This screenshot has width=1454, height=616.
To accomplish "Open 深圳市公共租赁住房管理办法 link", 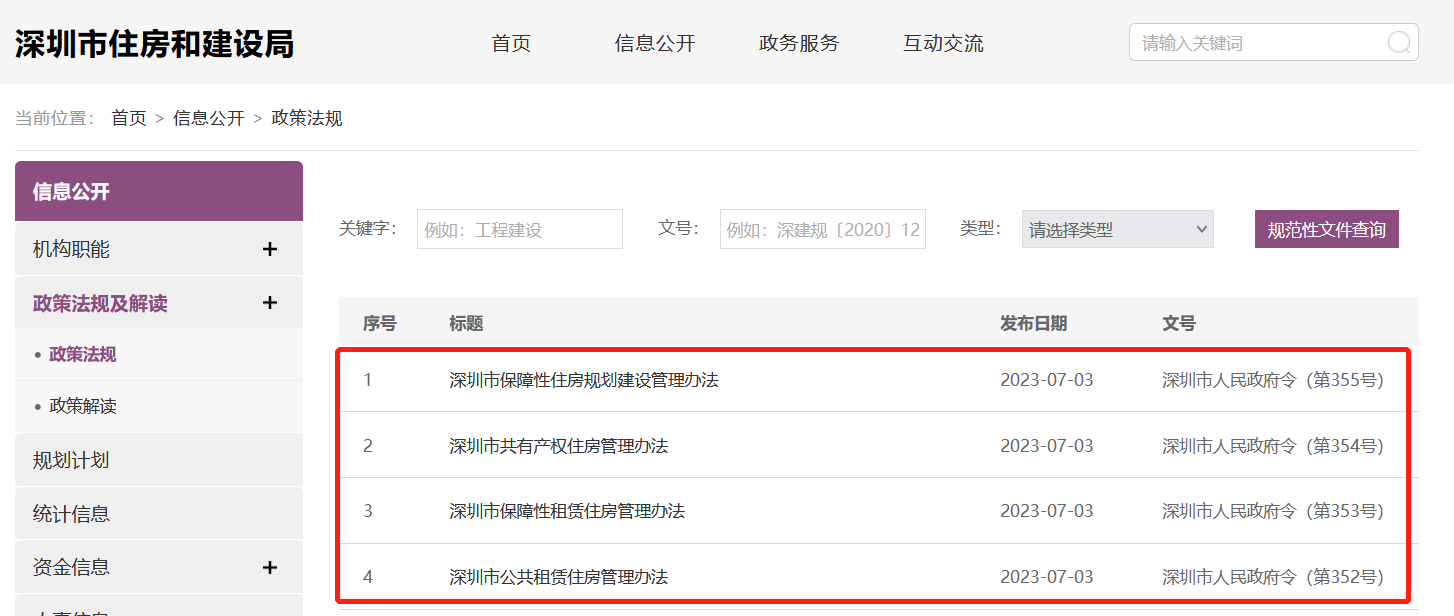I will click(x=558, y=577).
